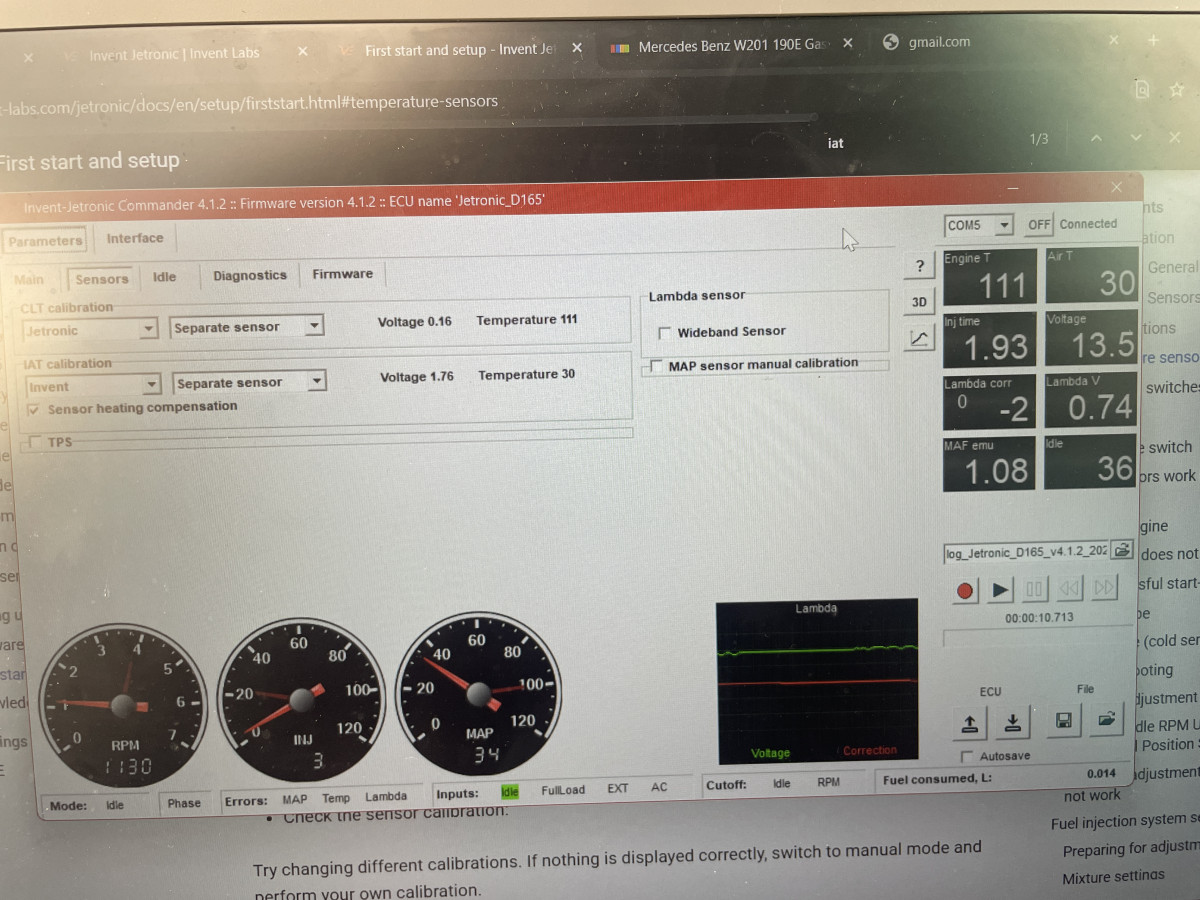Expand IAT Separate sensor dropdown

coord(314,382)
